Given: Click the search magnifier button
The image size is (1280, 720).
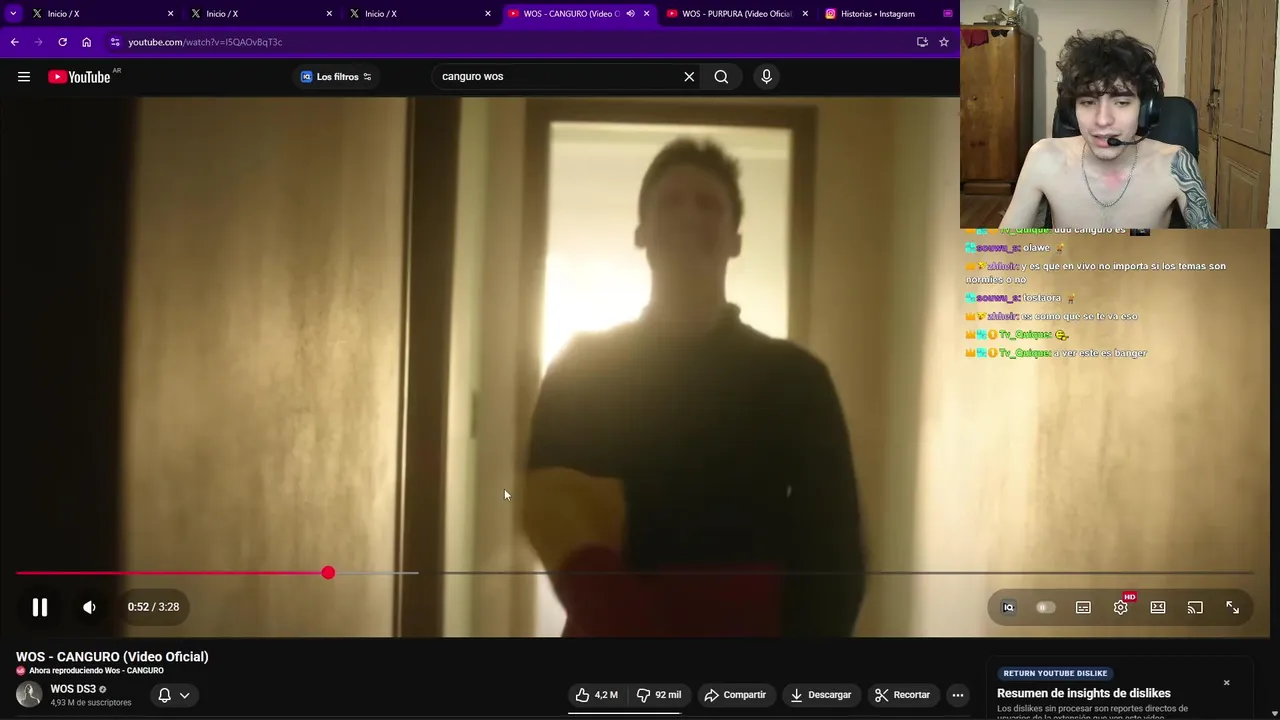Looking at the screenshot, I should click(x=721, y=77).
